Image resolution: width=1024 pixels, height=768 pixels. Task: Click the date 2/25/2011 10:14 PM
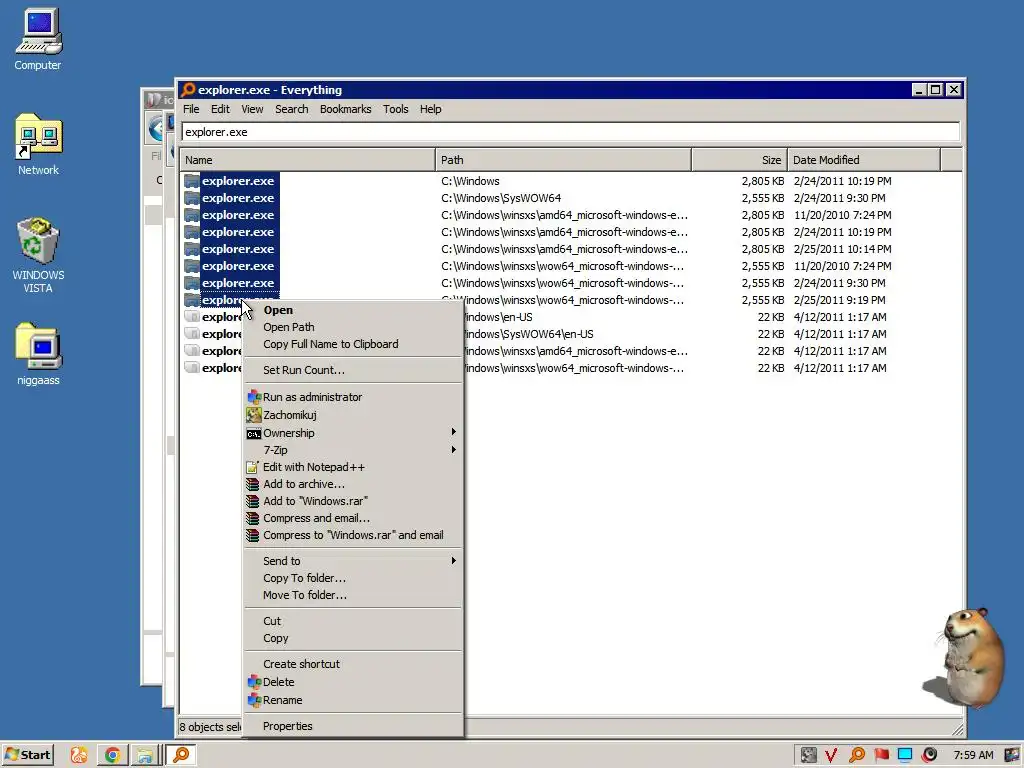(842, 249)
